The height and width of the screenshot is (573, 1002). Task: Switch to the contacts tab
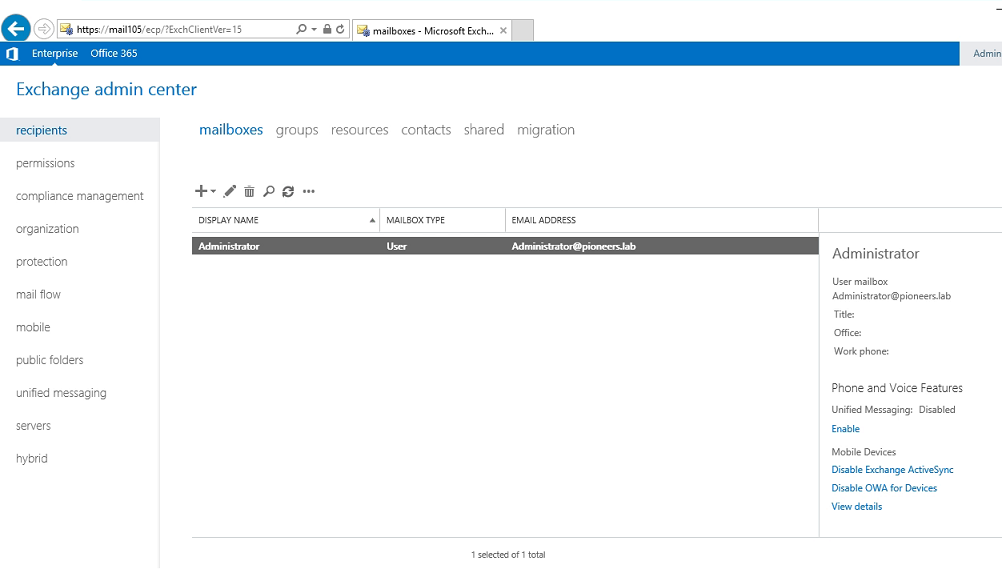(426, 130)
